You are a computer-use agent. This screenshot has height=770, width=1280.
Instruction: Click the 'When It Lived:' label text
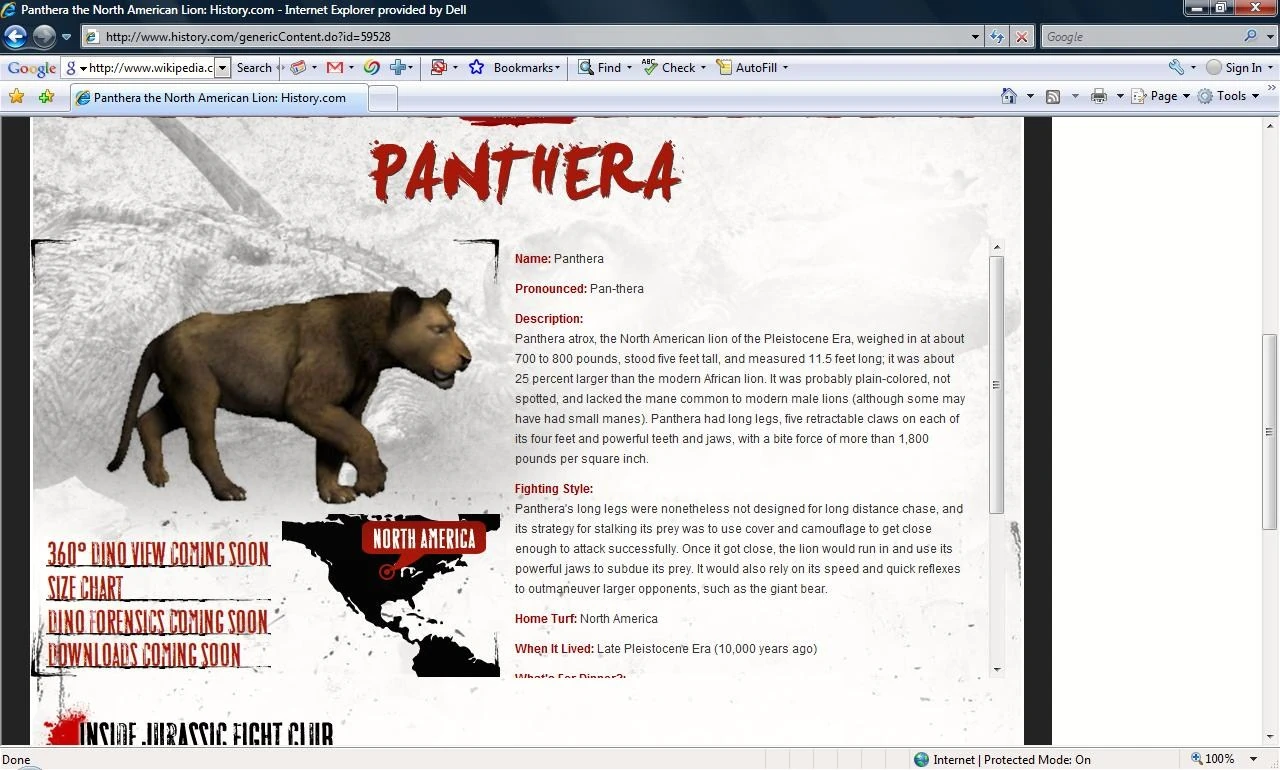click(554, 649)
